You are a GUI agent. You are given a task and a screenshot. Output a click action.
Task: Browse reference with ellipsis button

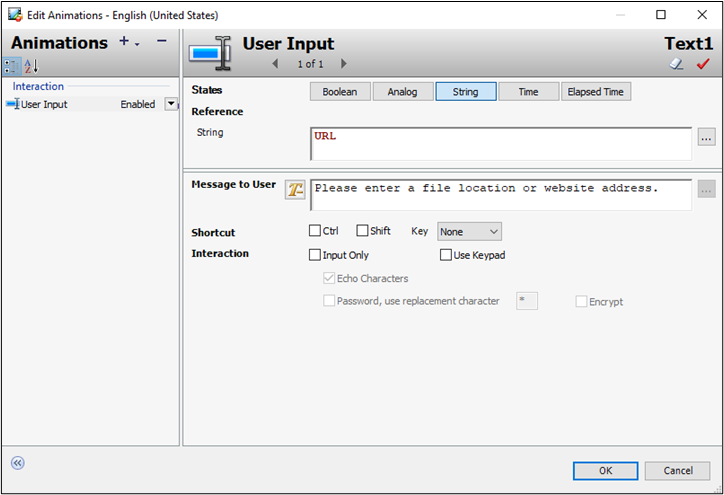pos(706,137)
